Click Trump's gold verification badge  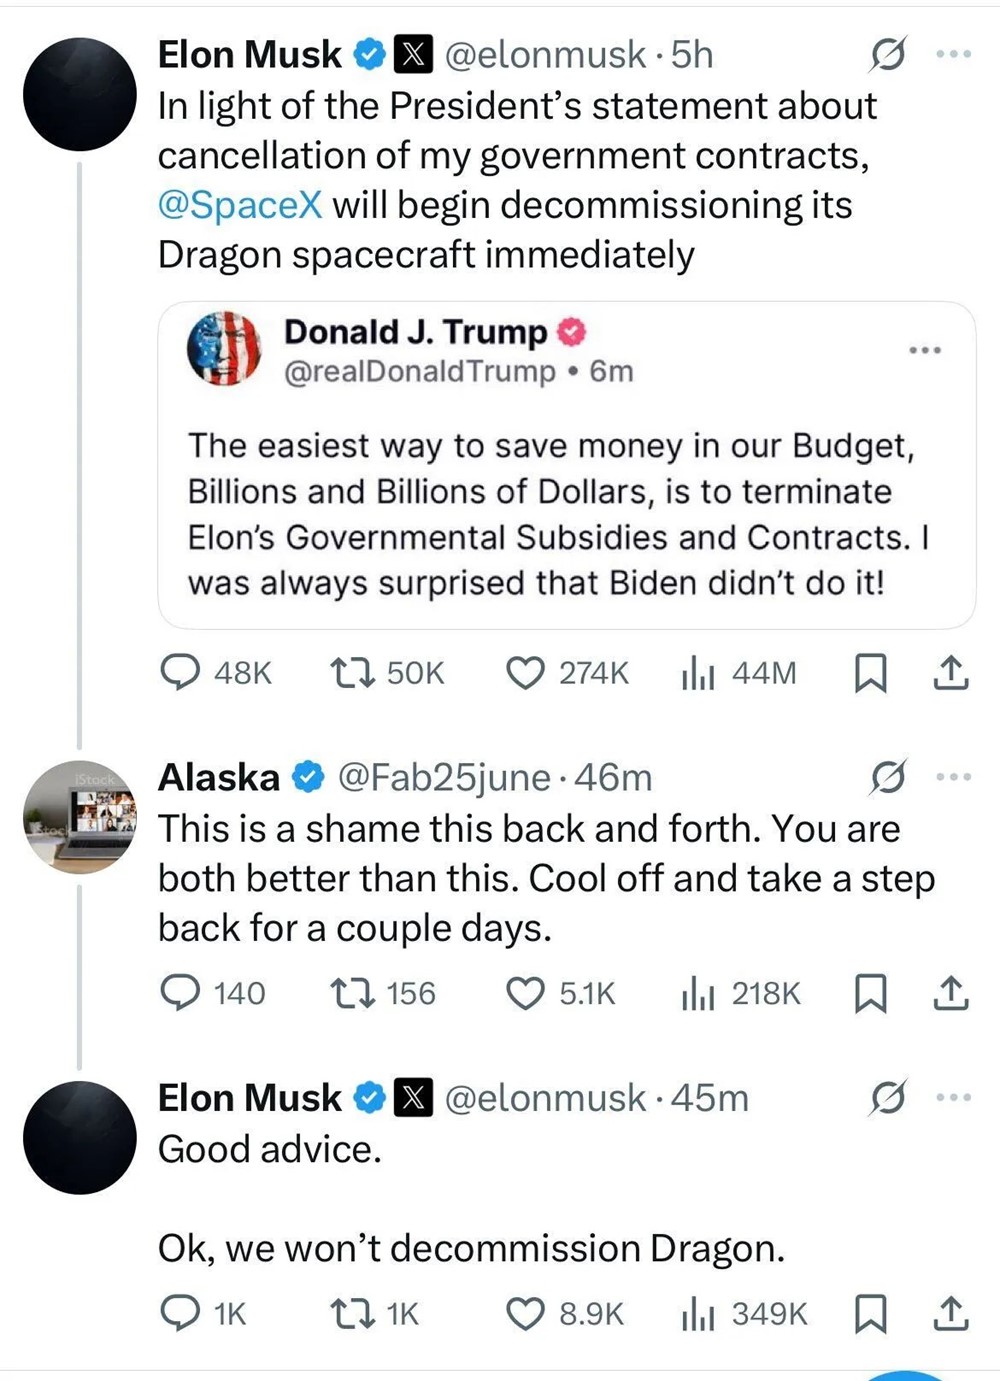tap(570, 333)
